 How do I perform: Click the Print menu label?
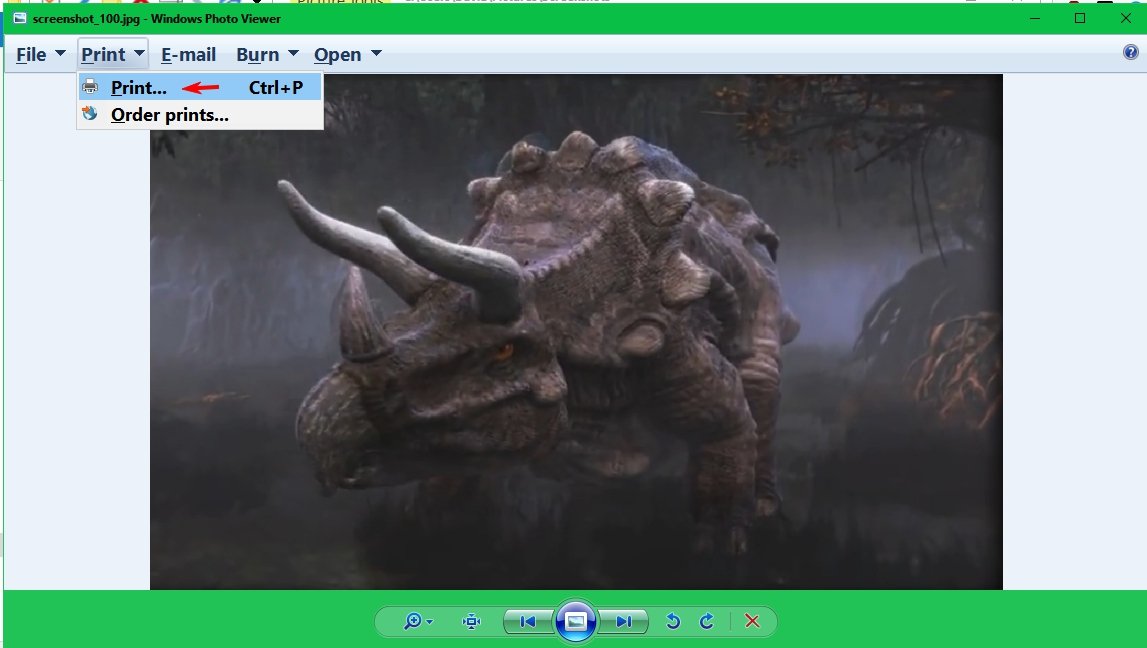click(103, 55)
